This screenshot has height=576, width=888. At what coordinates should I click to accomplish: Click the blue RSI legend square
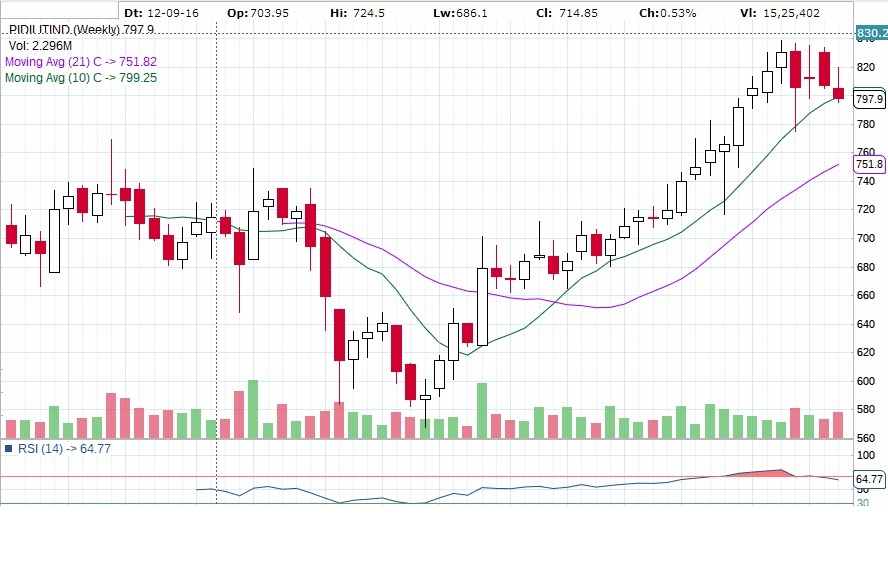click(x=8, y=449)
